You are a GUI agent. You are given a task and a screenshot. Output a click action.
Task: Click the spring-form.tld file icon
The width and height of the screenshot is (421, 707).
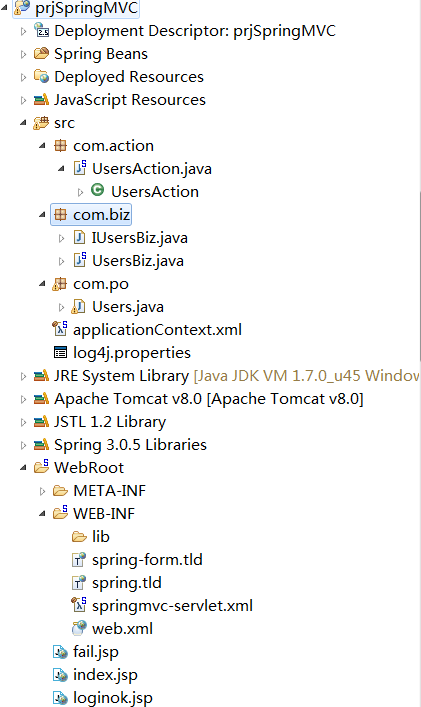pyautogui.click(x=79, y=559)
